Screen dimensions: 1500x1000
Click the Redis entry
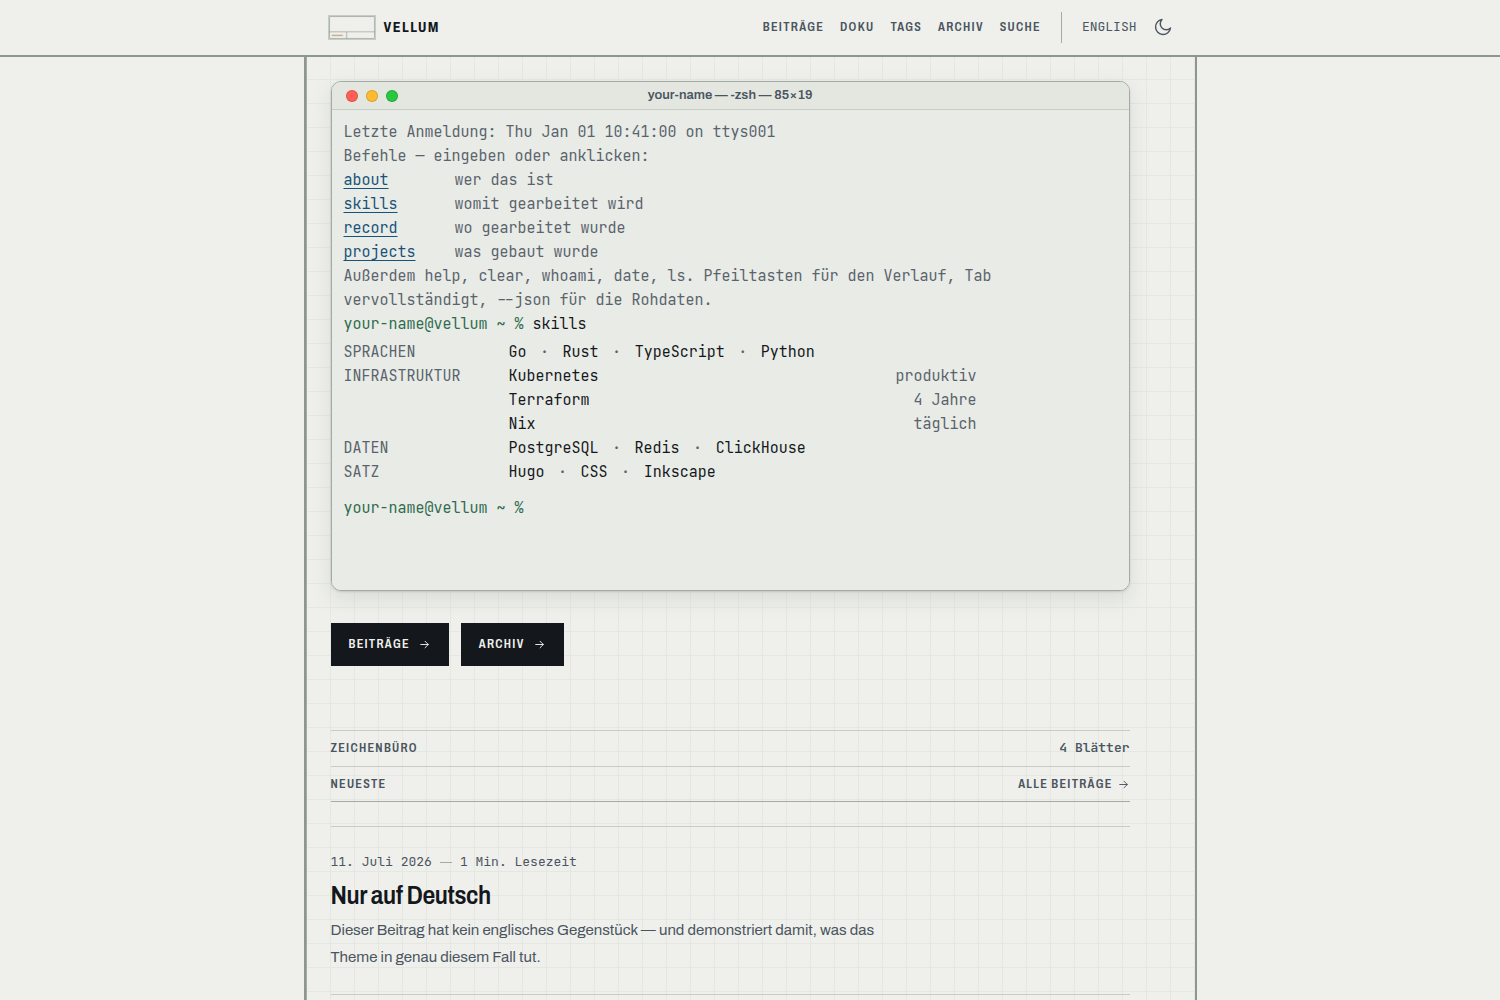pos(657,448)
